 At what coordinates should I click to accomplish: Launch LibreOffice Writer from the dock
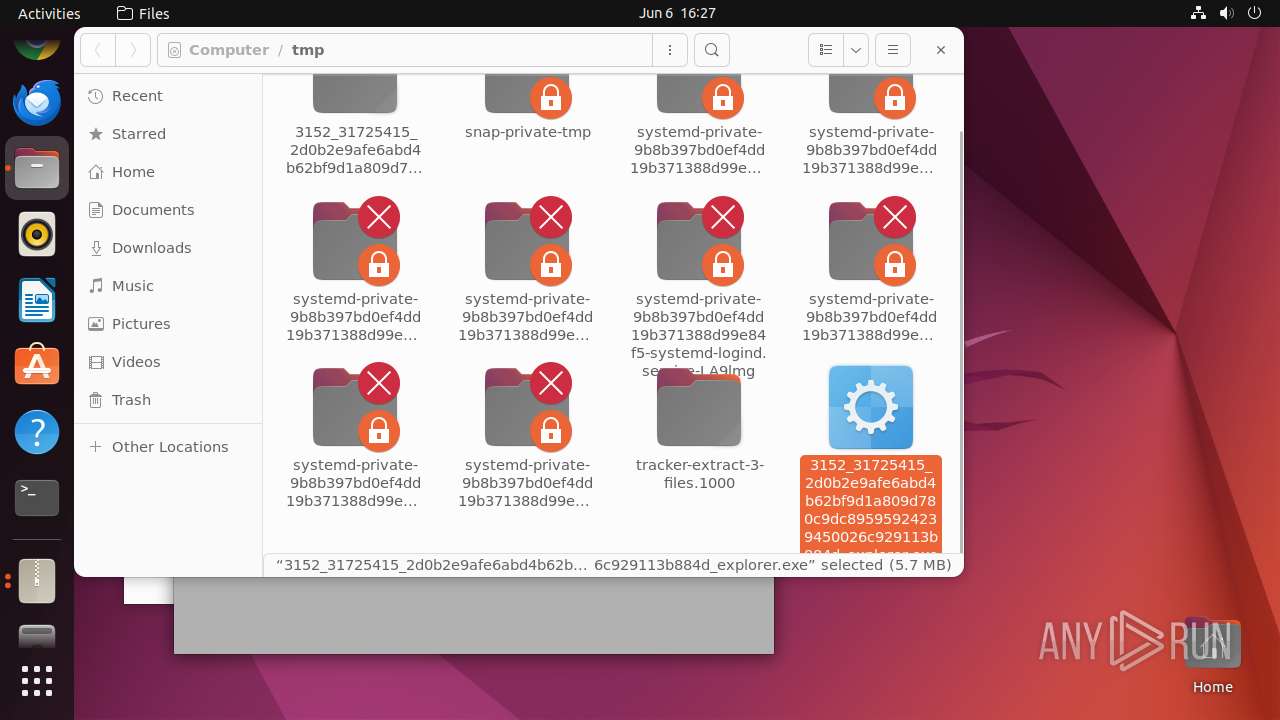coord(37,300)
